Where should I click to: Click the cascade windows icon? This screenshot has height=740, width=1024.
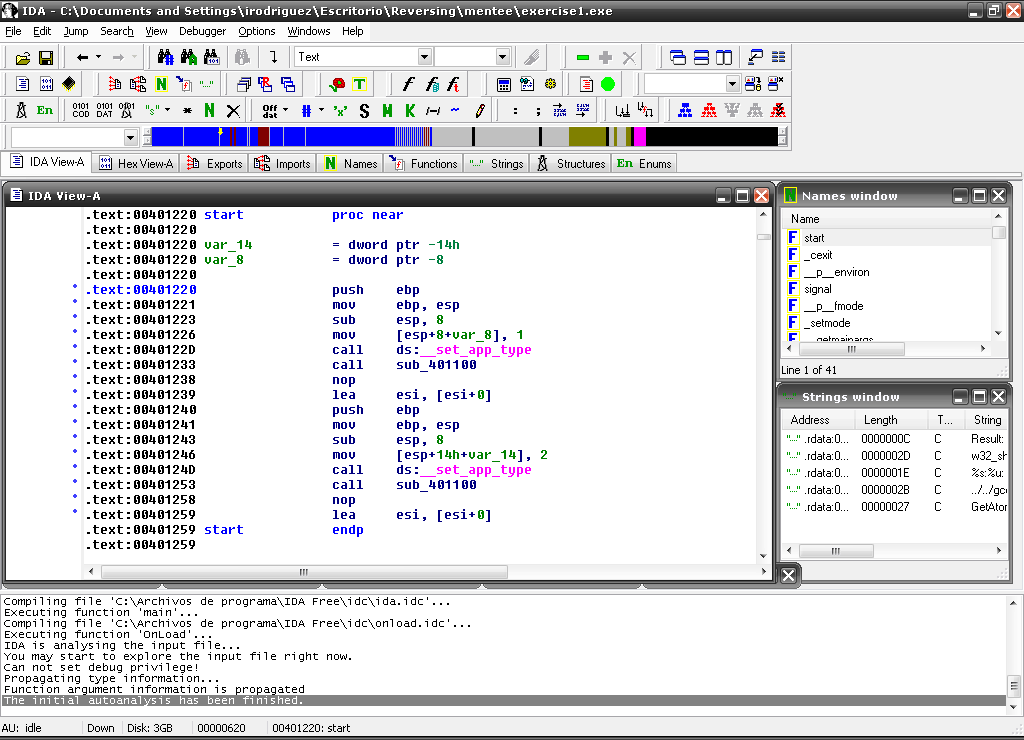coord(679,58)
